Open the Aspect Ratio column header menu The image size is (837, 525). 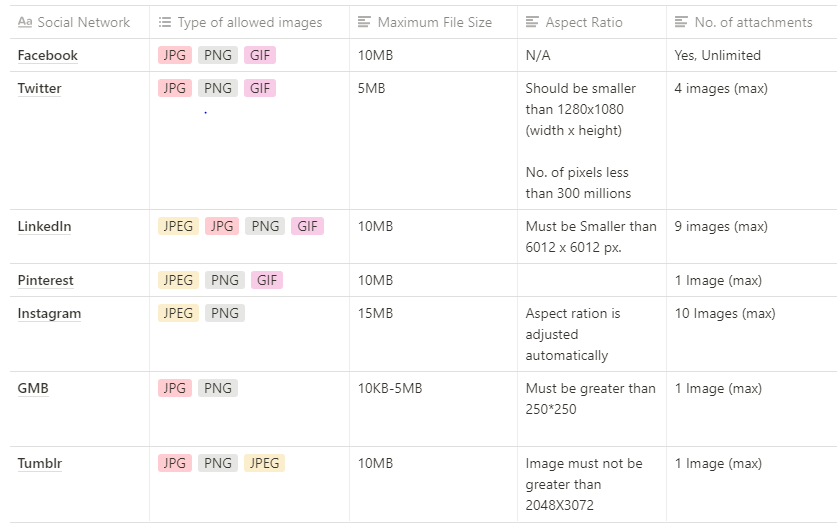pos(592,22)
